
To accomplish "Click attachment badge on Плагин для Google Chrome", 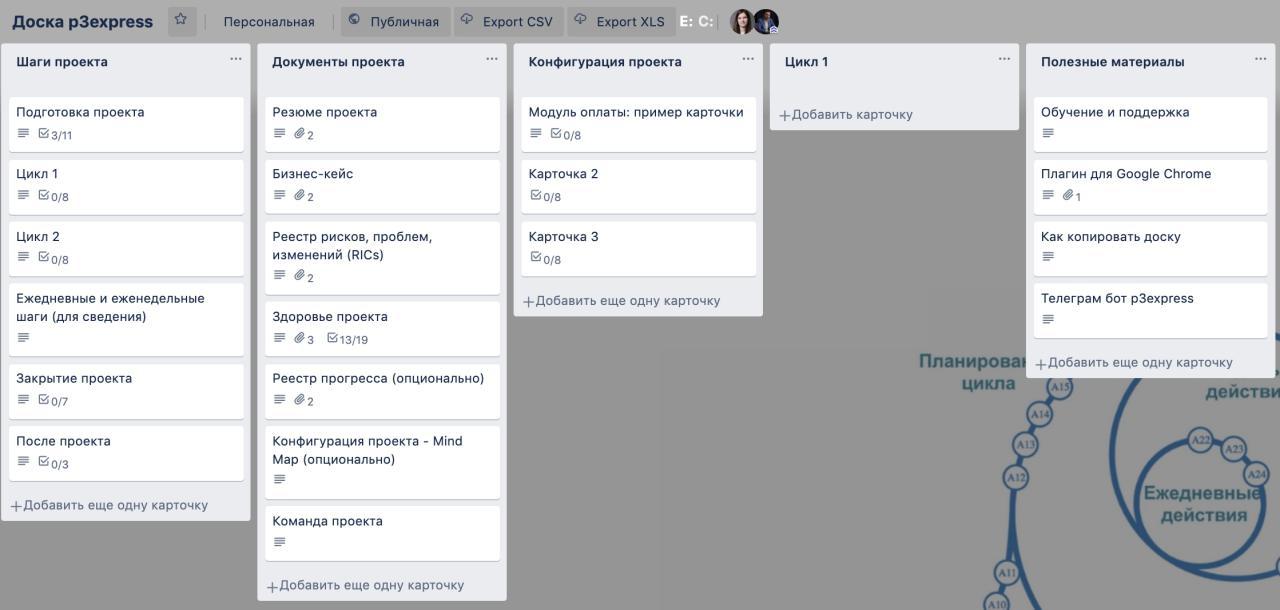I will coord(1072,196).
